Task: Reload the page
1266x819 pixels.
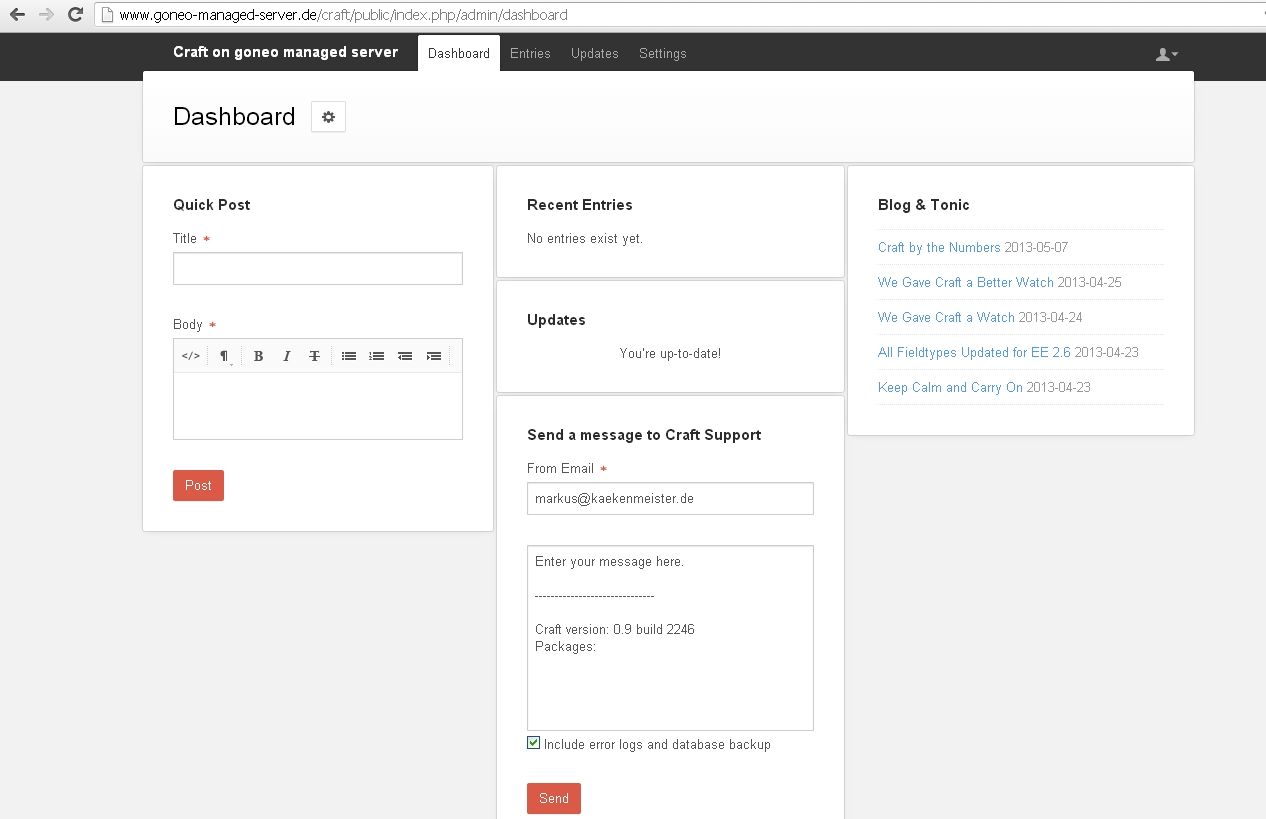Action: click(x=75, y=15)
